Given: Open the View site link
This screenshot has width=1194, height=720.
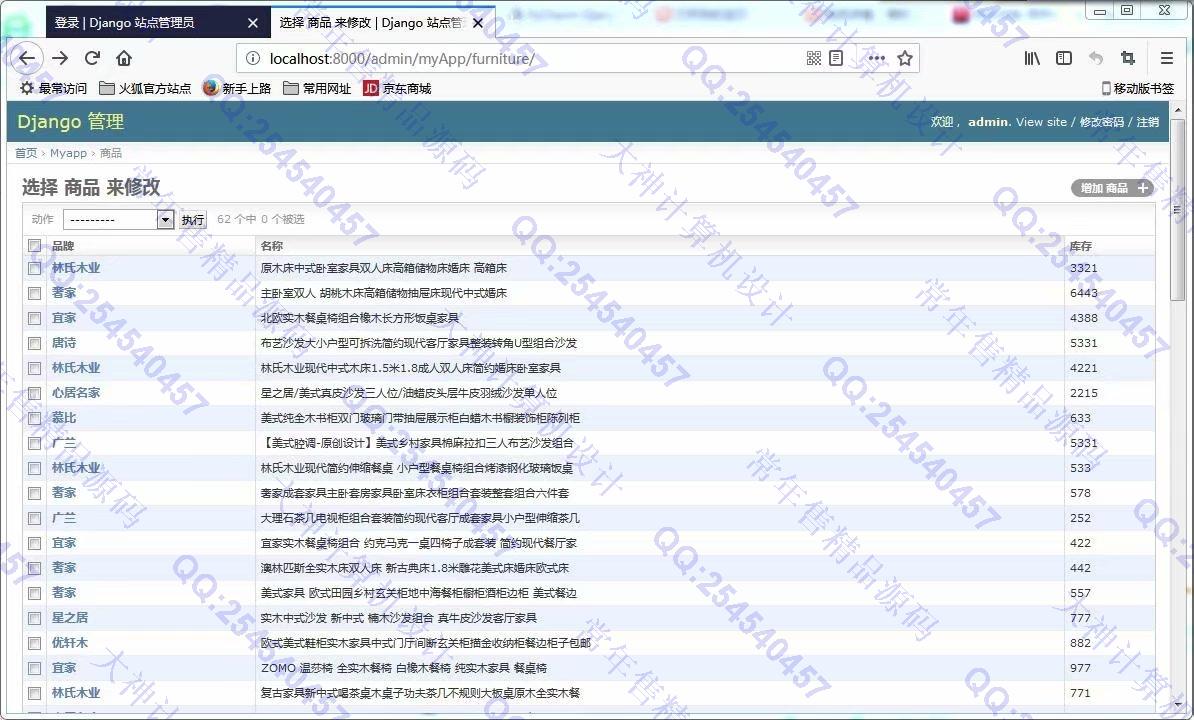Looking at the screenshot, I should pos(1041,122).
